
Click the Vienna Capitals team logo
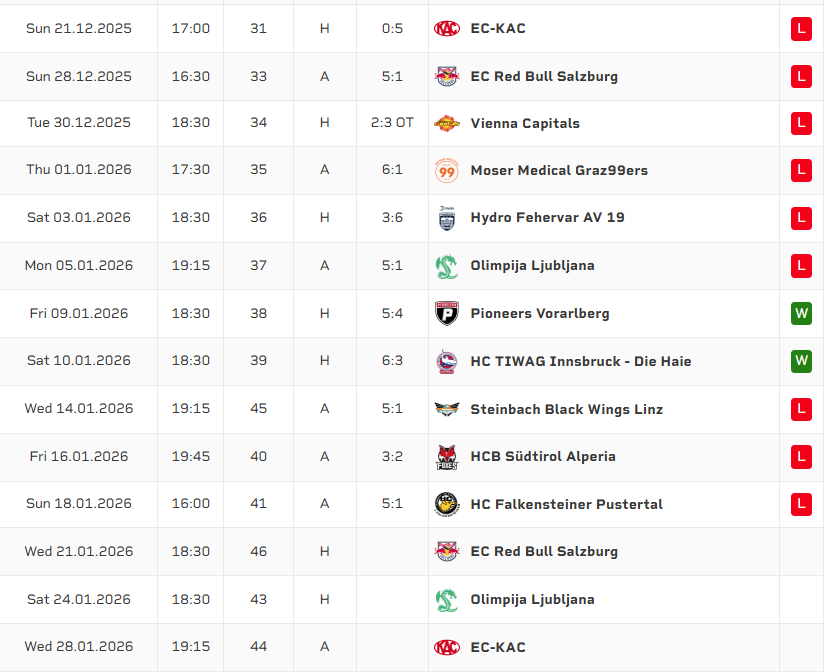[x=446, y=124]
